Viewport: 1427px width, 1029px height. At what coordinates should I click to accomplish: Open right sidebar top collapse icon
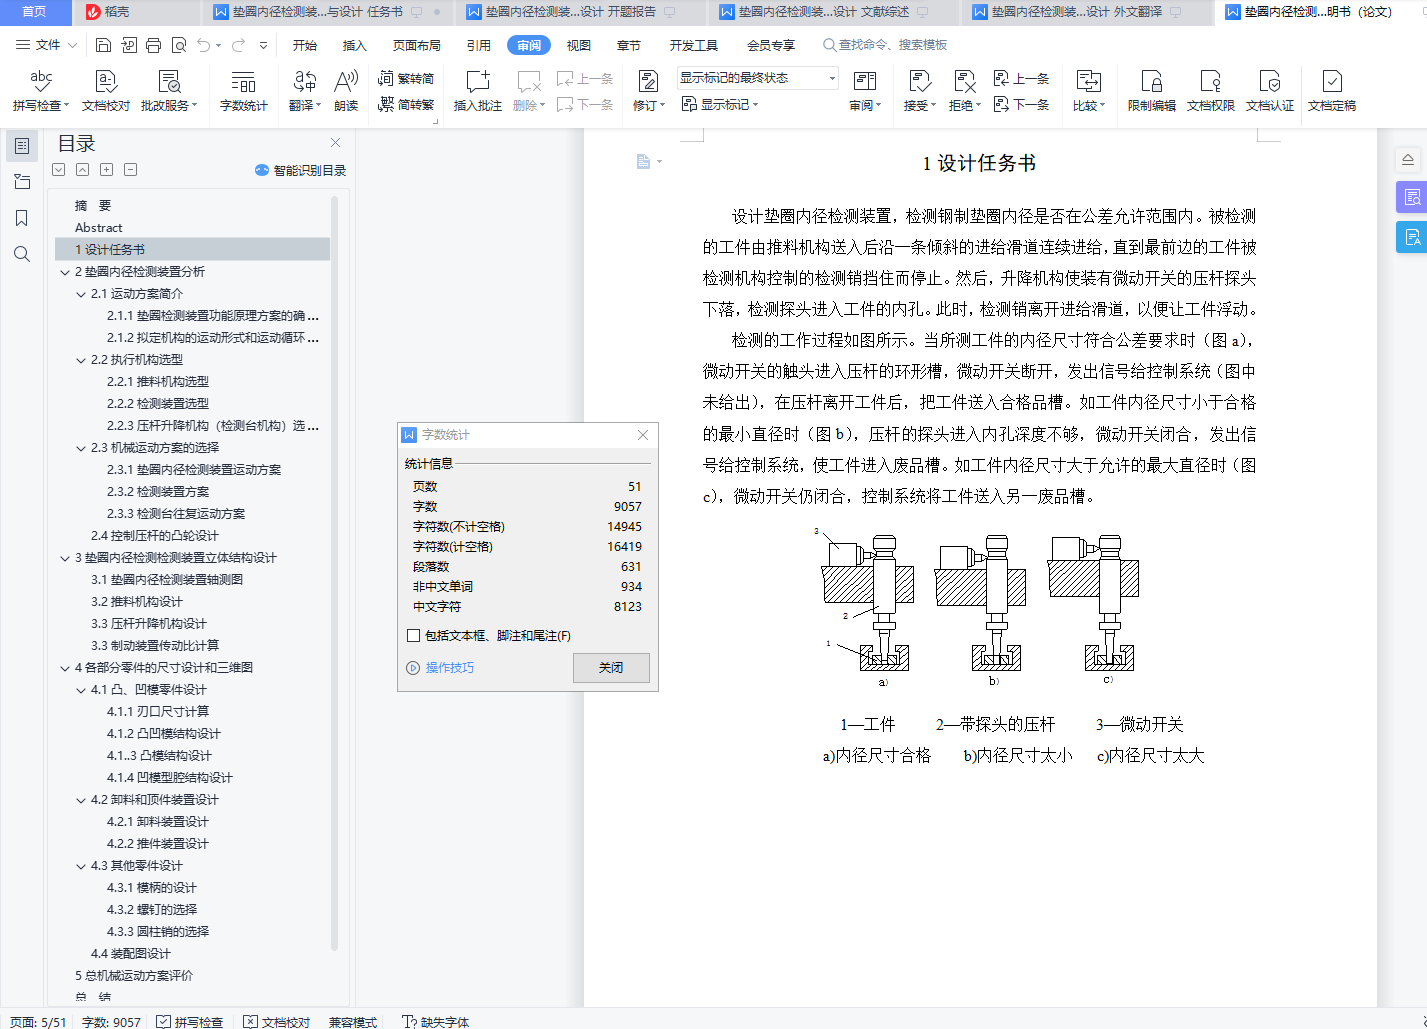point(1408,160)
